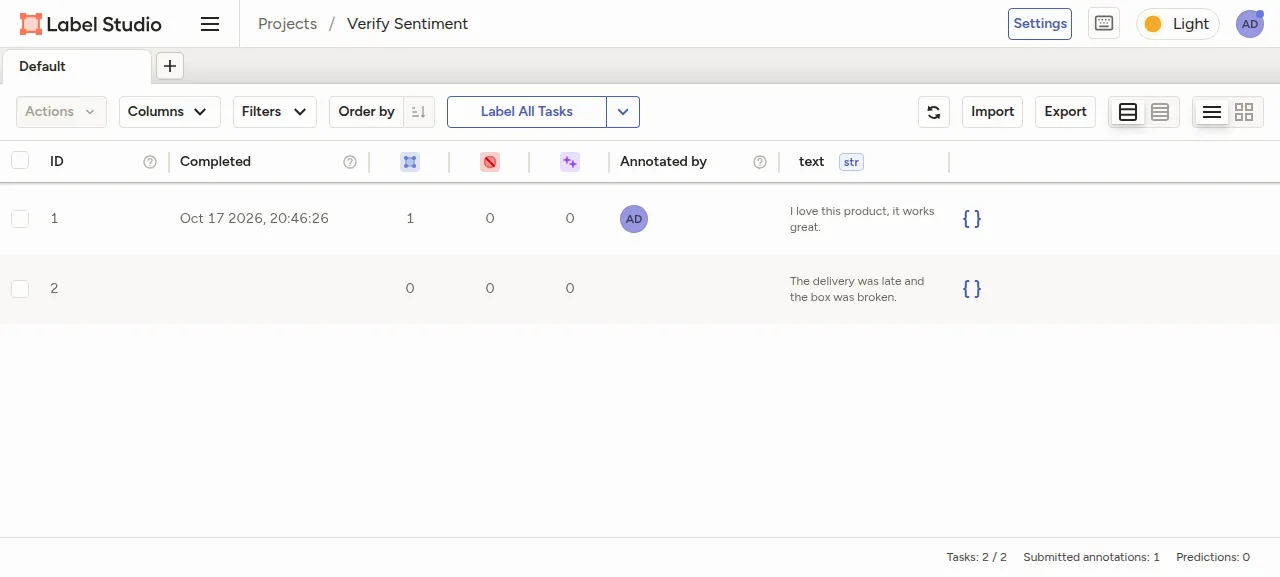Click the Import button
Viewport: 1280px width, 577px height.
[993, 112]
